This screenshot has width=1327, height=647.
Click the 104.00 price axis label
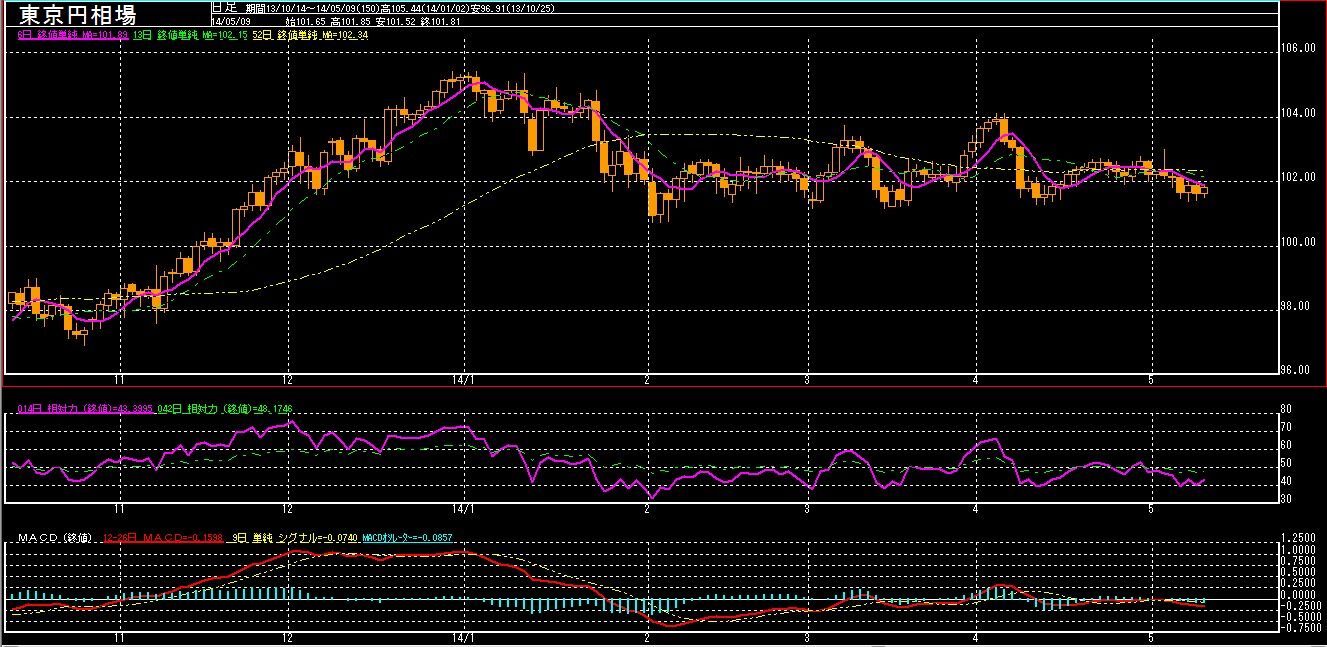click(1300, 113)
